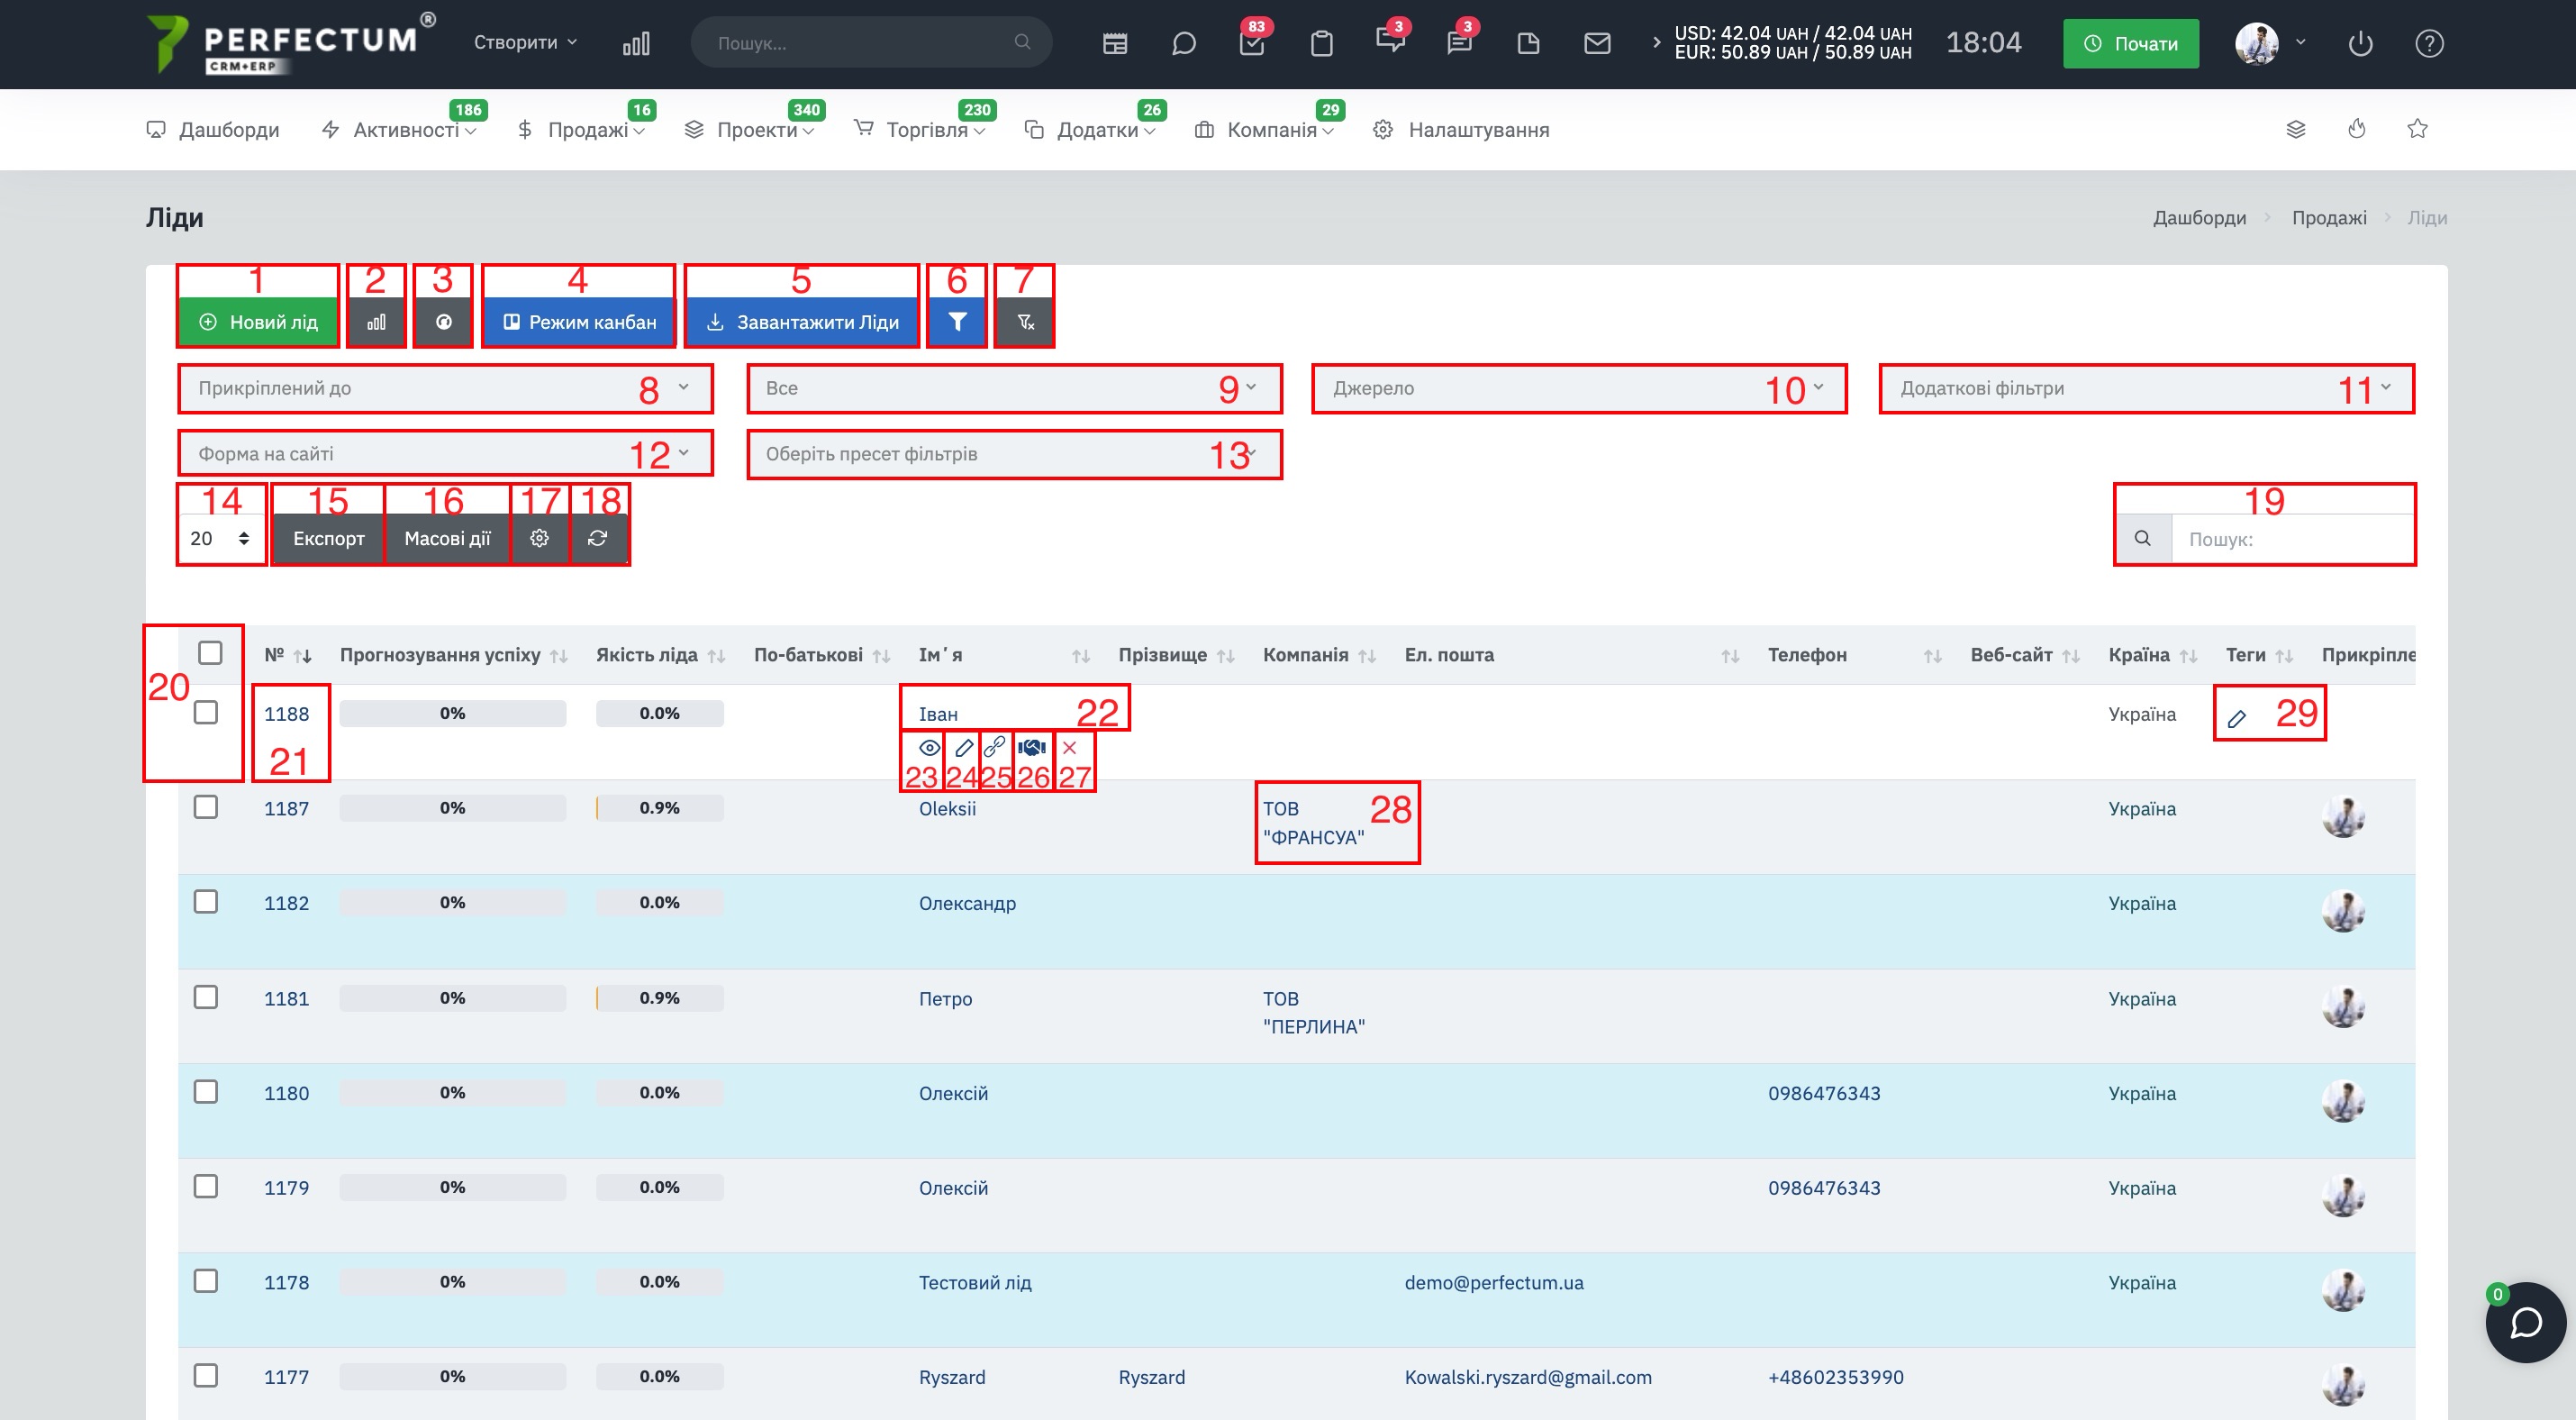Switch to Режим канбан
2576x1420 pixels.
579,322
